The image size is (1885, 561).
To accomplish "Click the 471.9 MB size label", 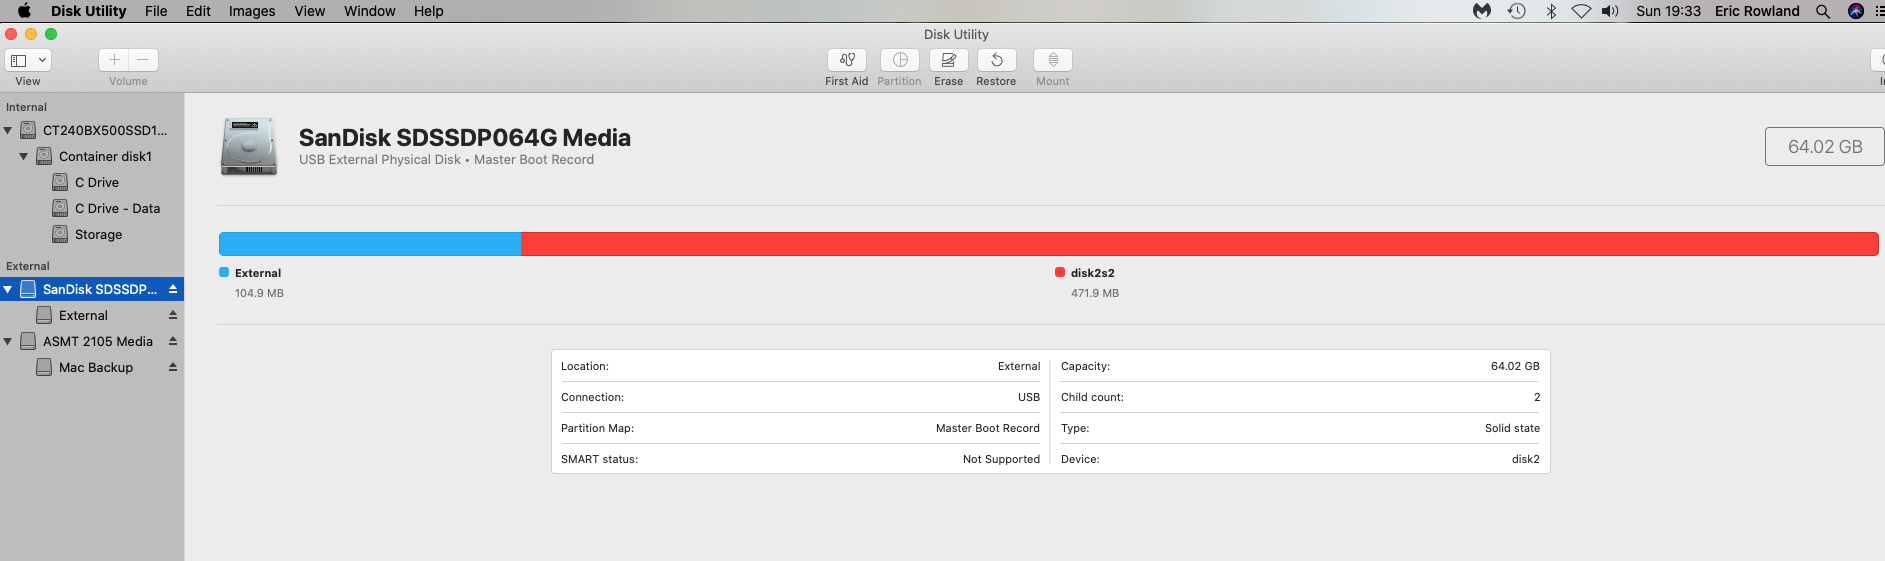I will (x=1095, y=293).
